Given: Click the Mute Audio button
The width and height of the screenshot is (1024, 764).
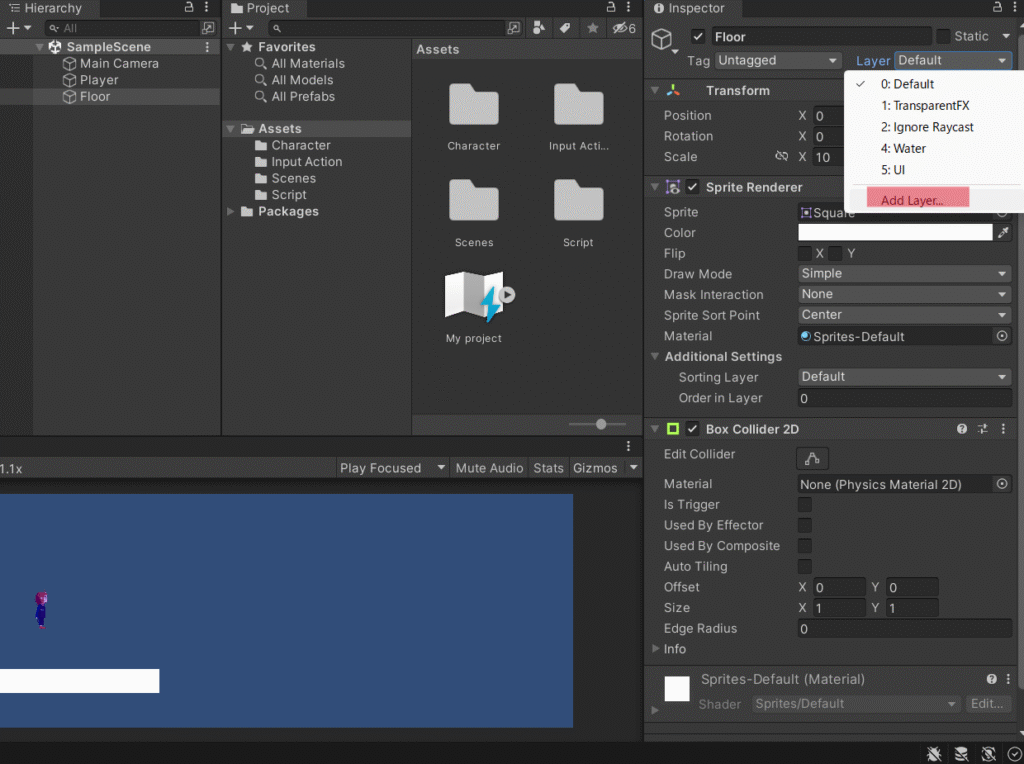Looking at the screenshot, I should pyautogui.click(x=489, y=468).
